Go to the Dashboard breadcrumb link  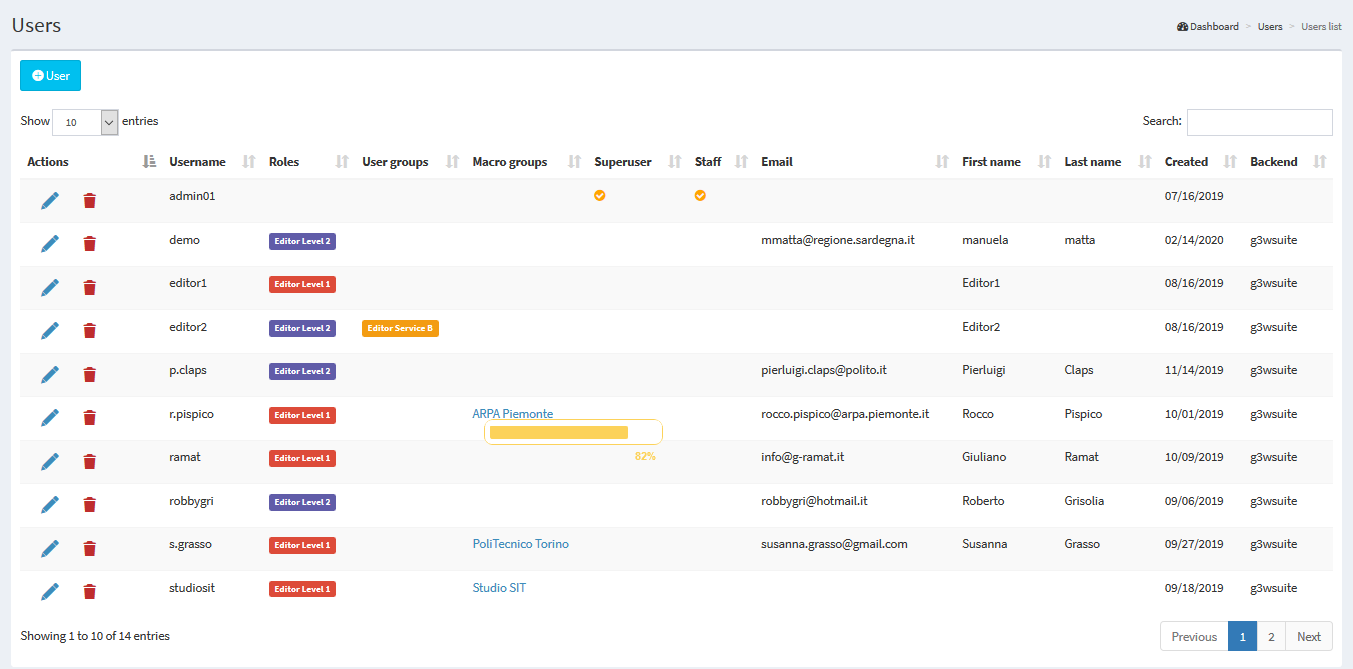click(x=1208, y=27)
